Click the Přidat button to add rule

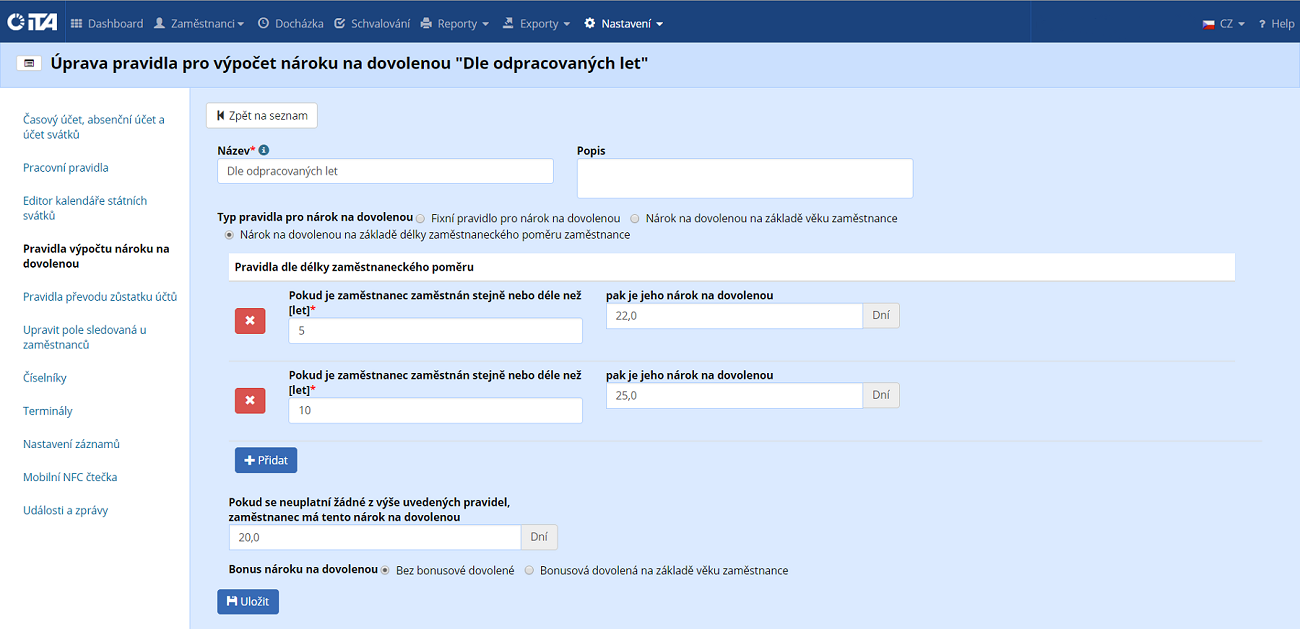coord(266,460)
